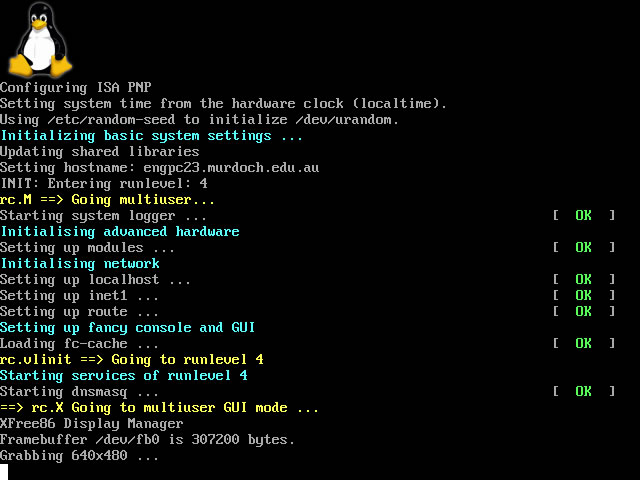This screenshot has width=640, height=480.
Task: Click the 'Configuring ISA PNP' line
Action: [x=76, y=87]
